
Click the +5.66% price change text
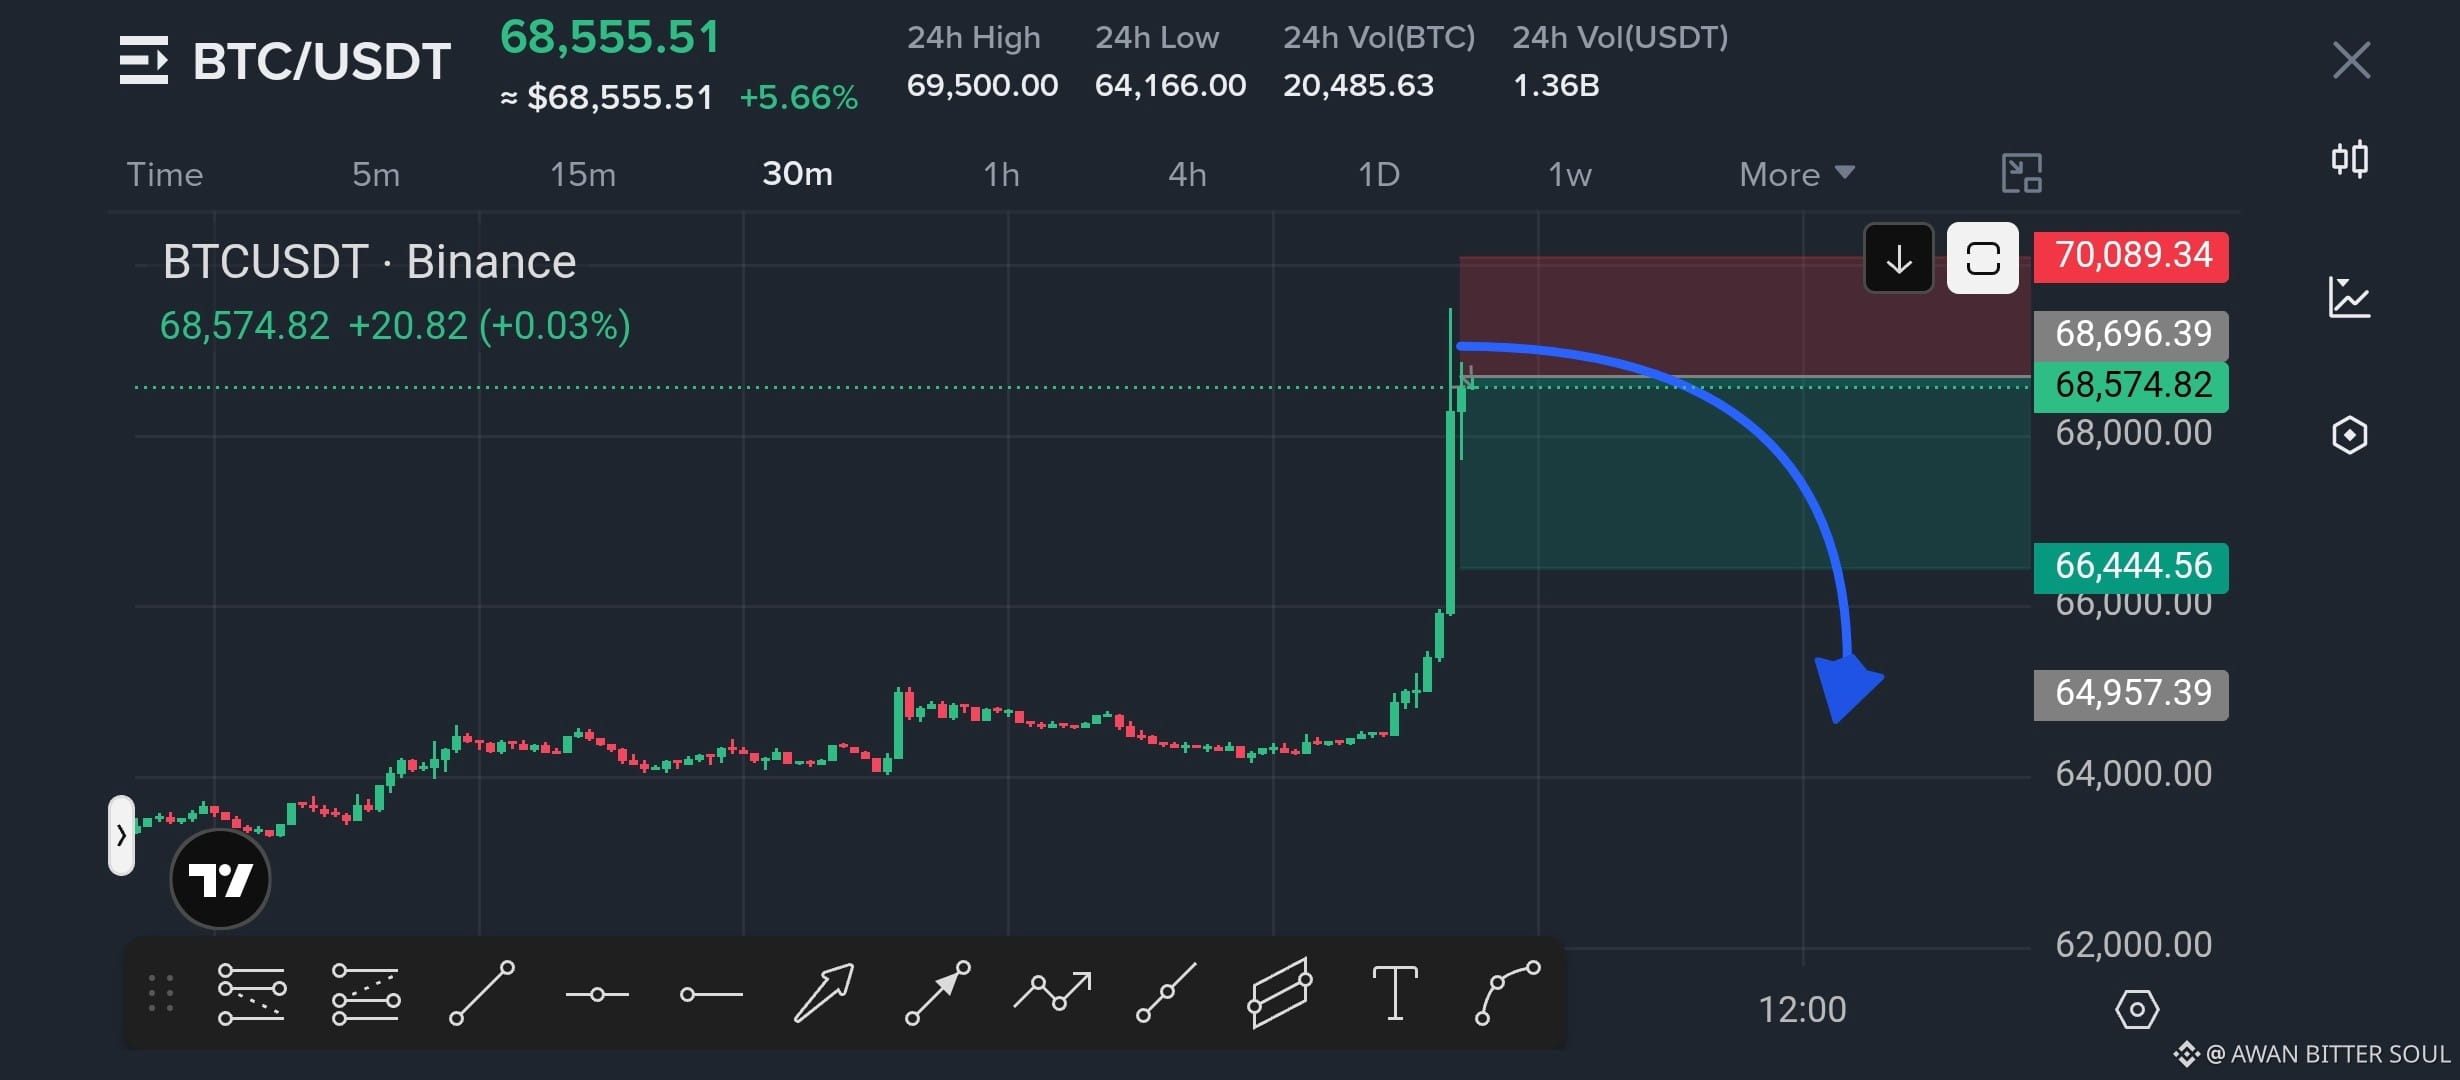798,97
